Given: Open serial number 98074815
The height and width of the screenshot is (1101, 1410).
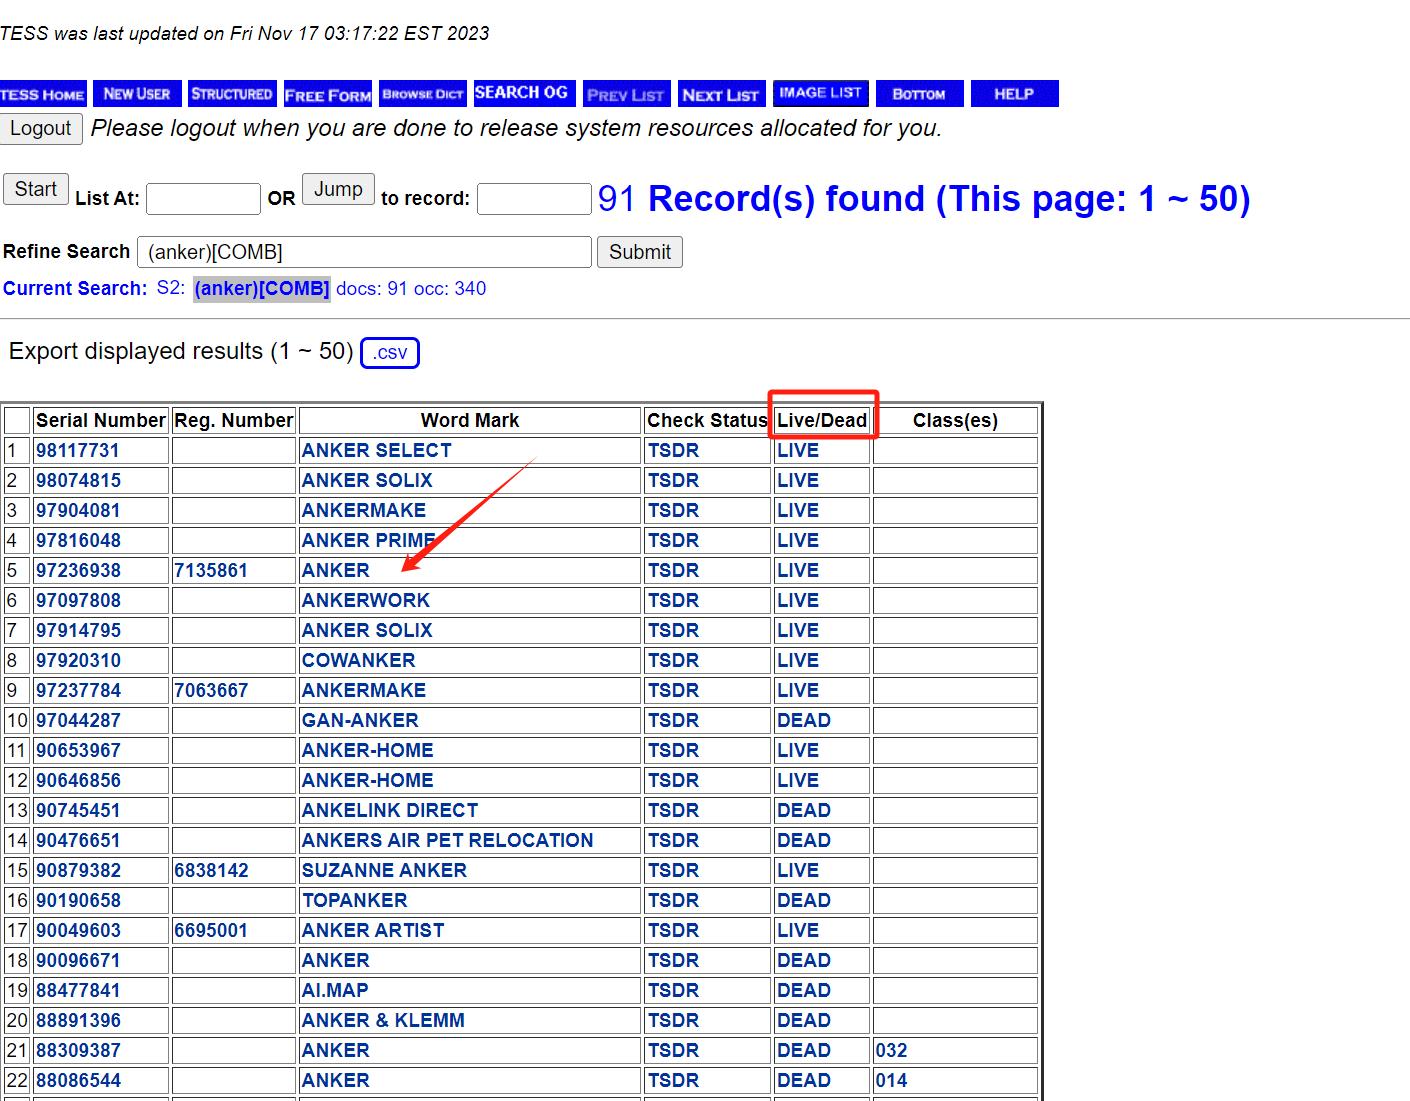Looking at the screenshot, I should click(x=78, y=481).
